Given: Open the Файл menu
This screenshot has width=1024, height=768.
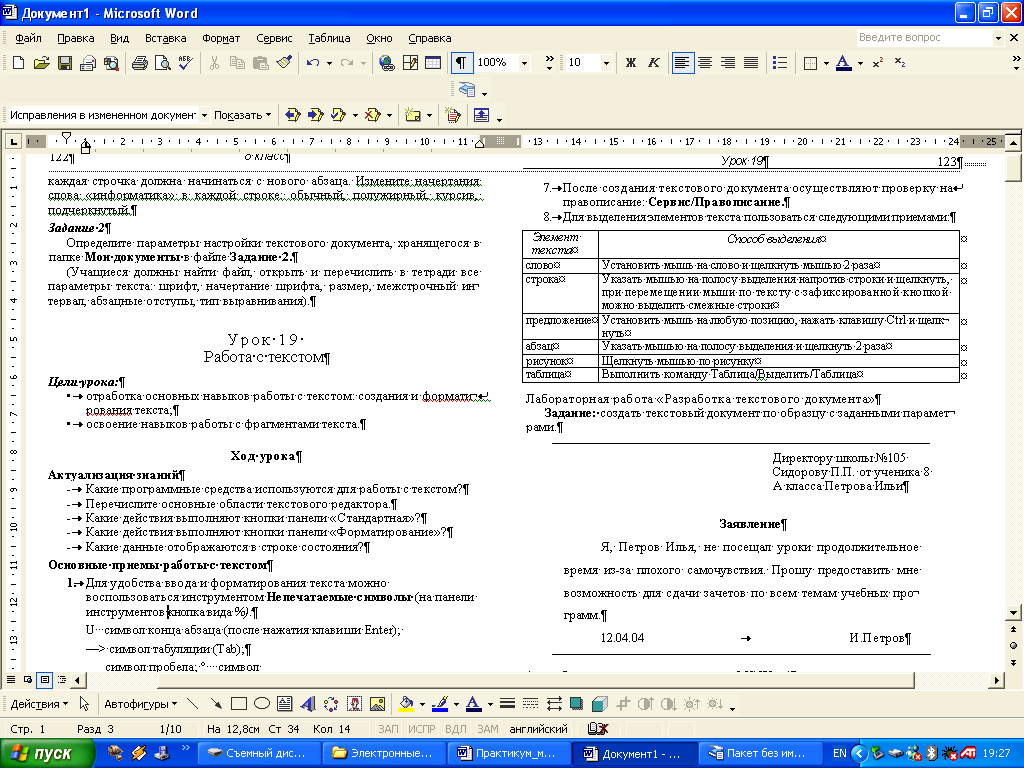Looking at the screenshot, I should [28, 38].
